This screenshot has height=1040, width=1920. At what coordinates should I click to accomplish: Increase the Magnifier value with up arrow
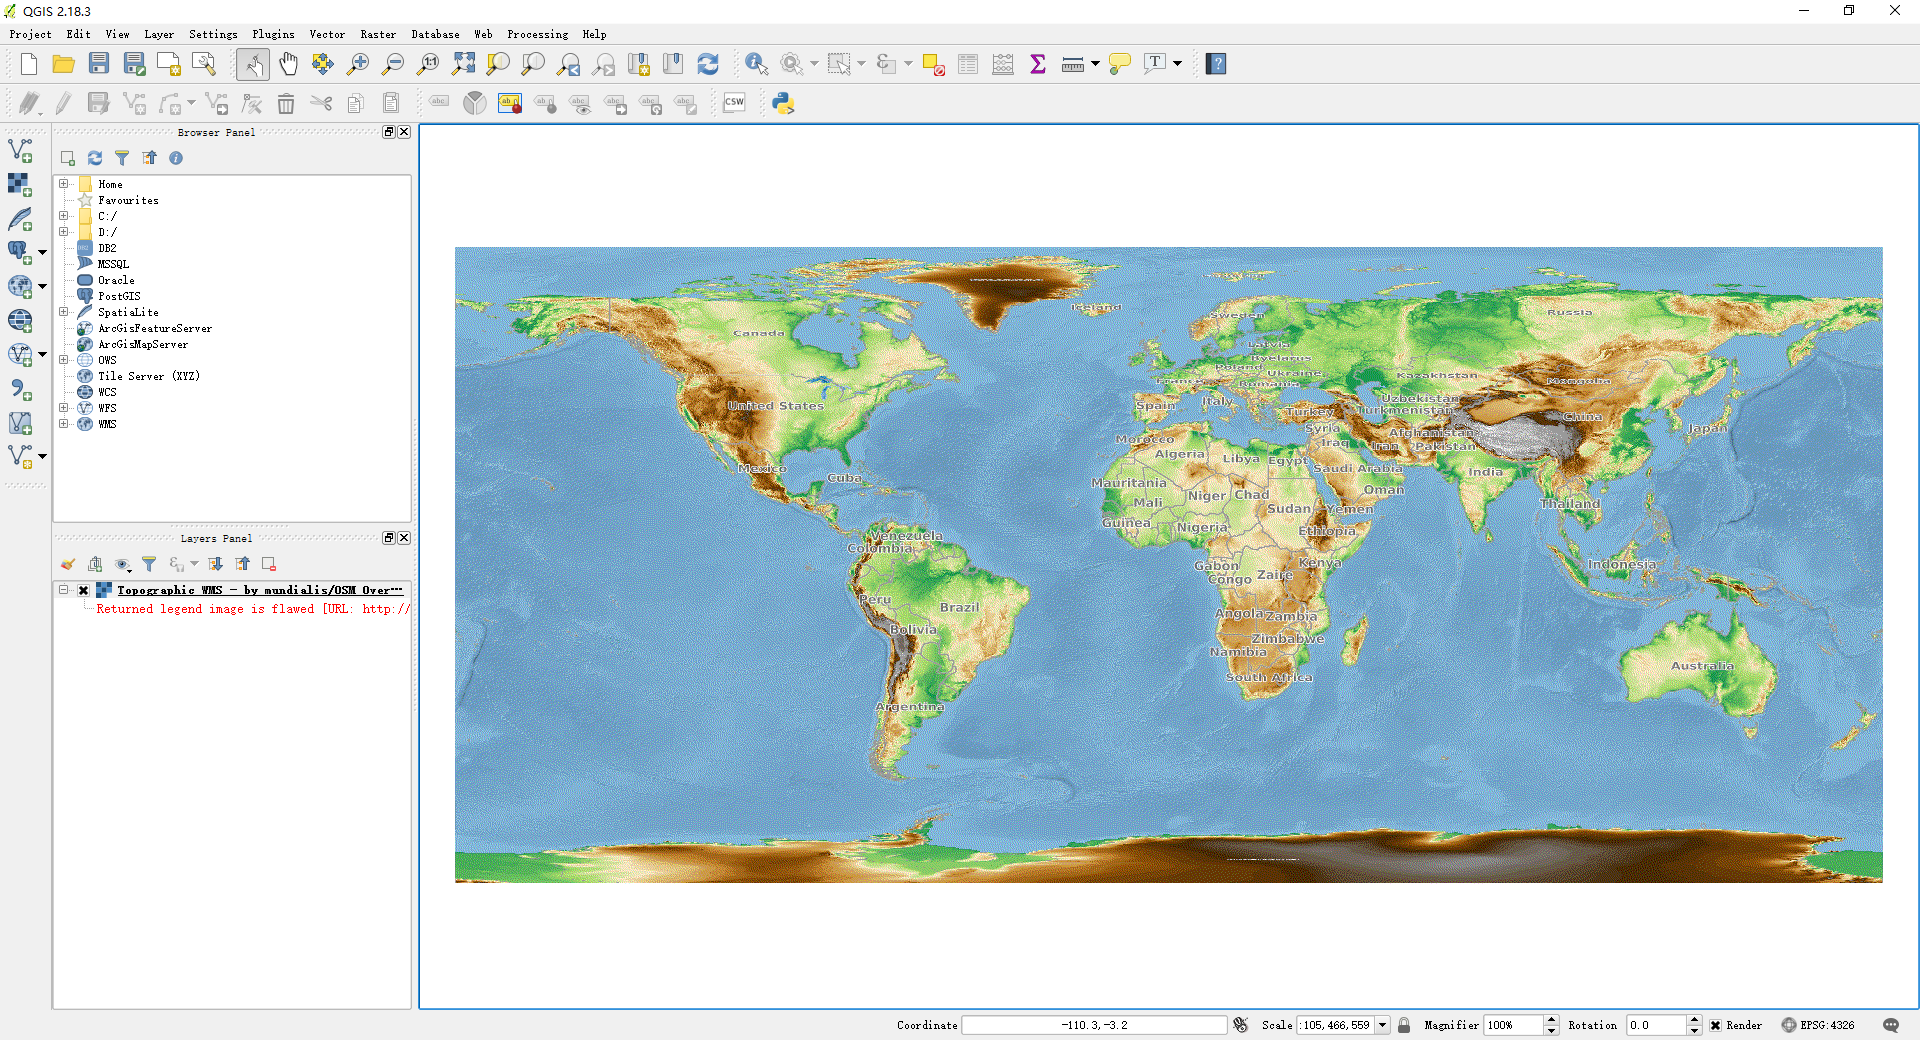tap(1551, 1020)
